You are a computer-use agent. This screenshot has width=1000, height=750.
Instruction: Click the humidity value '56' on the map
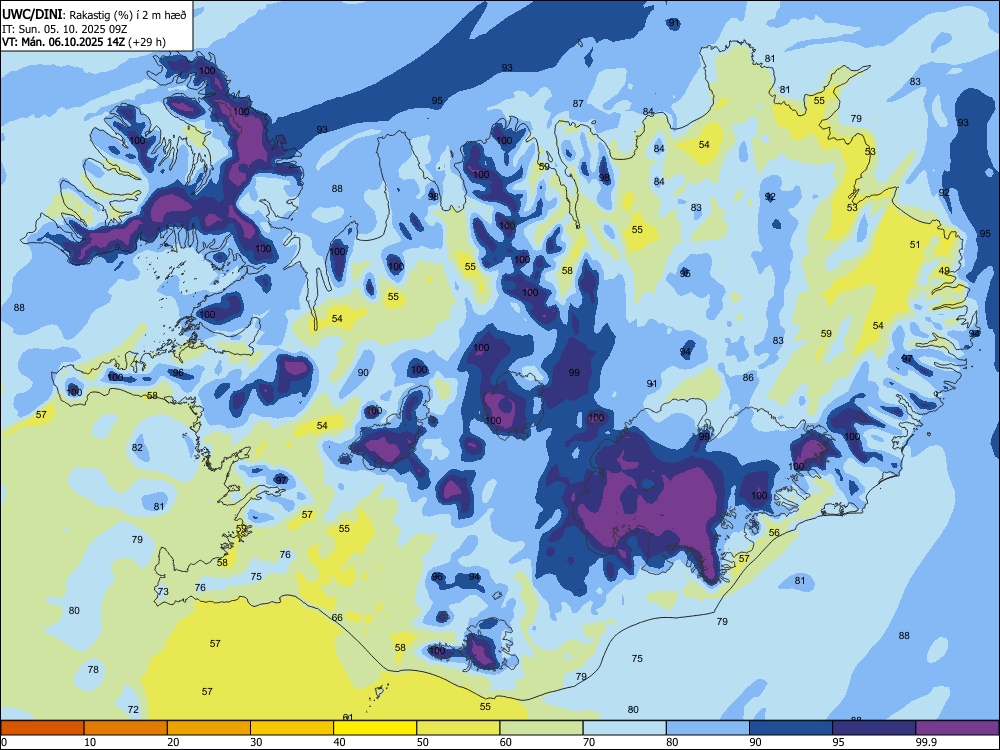tap(774, 533)
